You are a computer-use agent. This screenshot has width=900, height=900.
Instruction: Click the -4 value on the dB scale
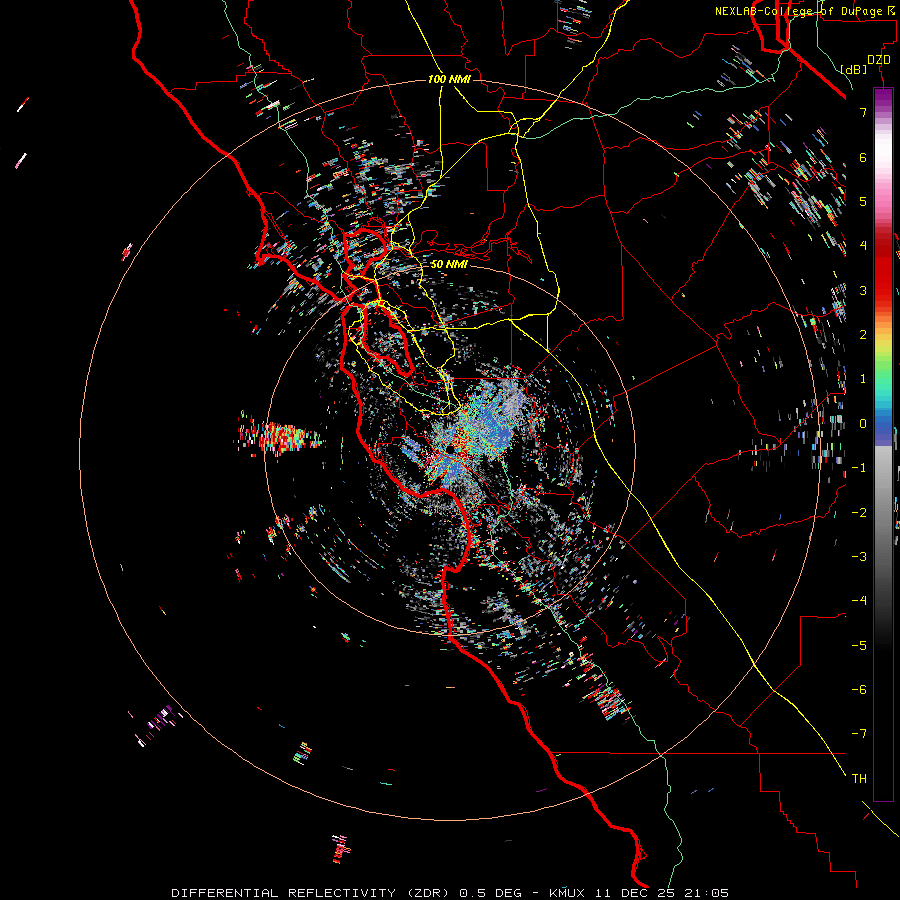click(x=859, y=601)
